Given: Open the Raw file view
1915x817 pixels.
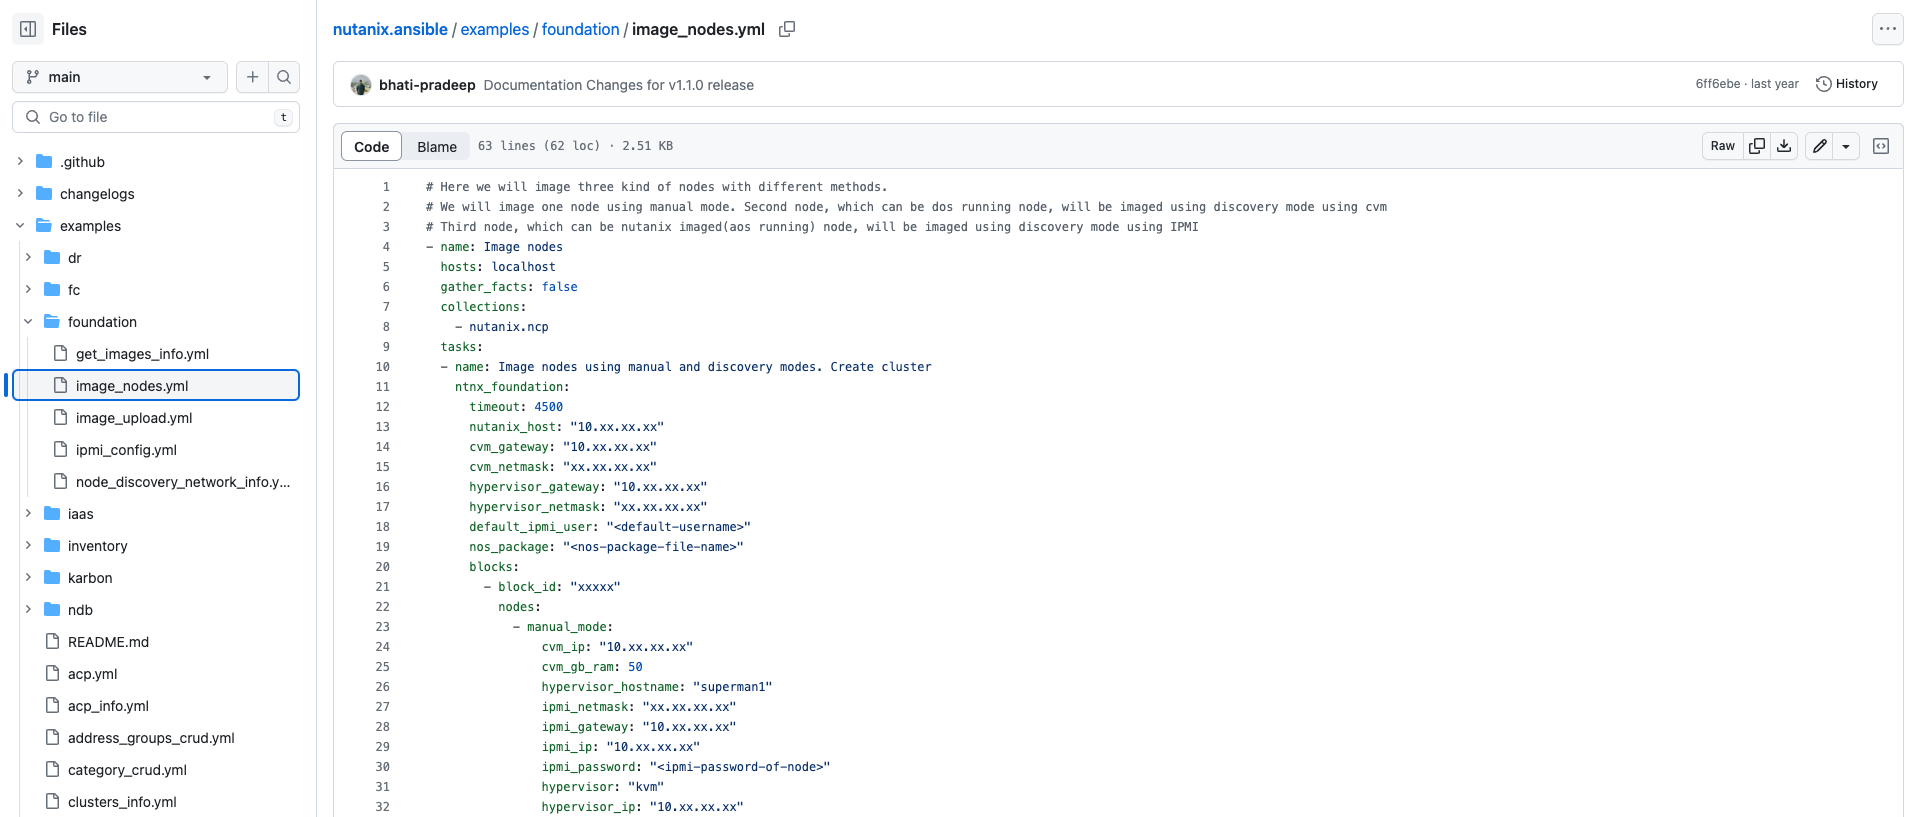Looking at the screenshot, I should [x=1722, y=146].
